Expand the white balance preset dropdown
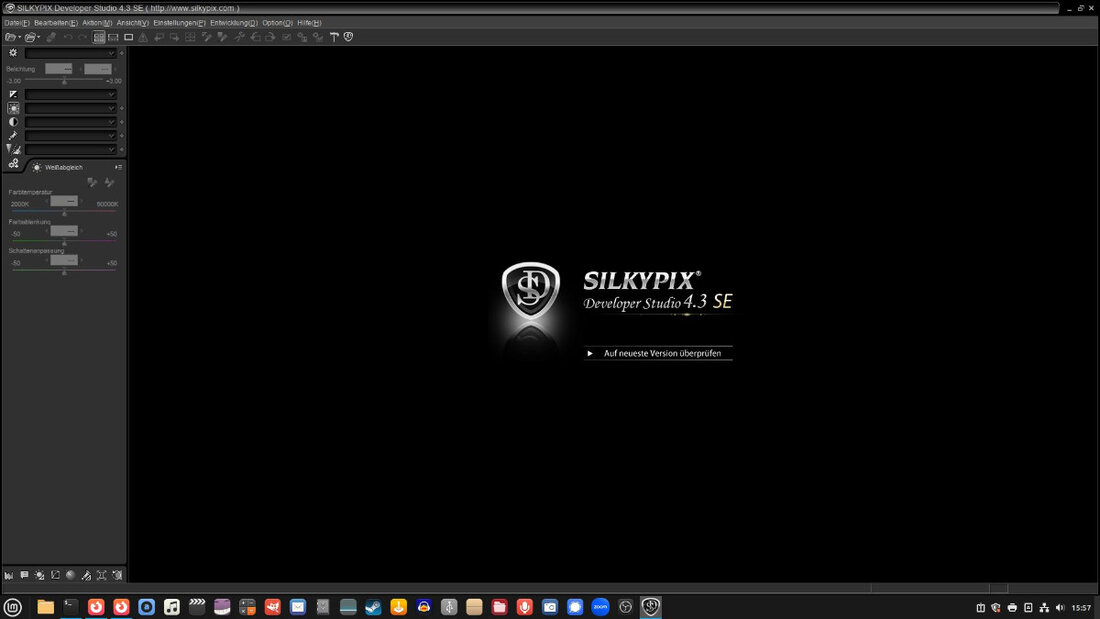This screenshot has height=619, width=1100. coord(70,108)
